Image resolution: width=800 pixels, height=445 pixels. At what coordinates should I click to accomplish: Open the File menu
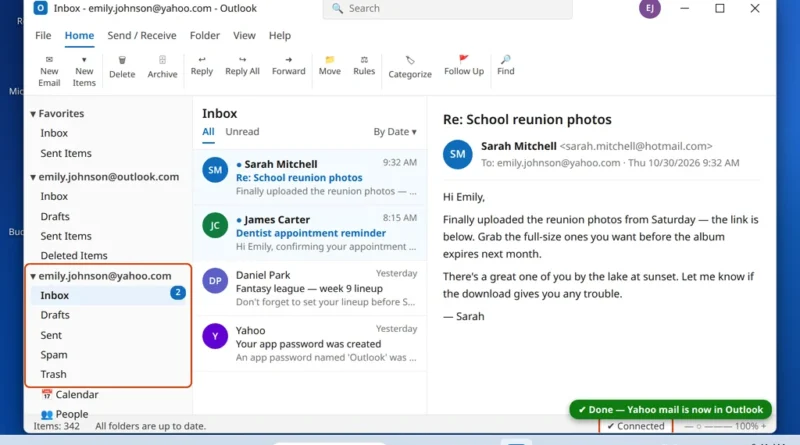pos(43,35)
